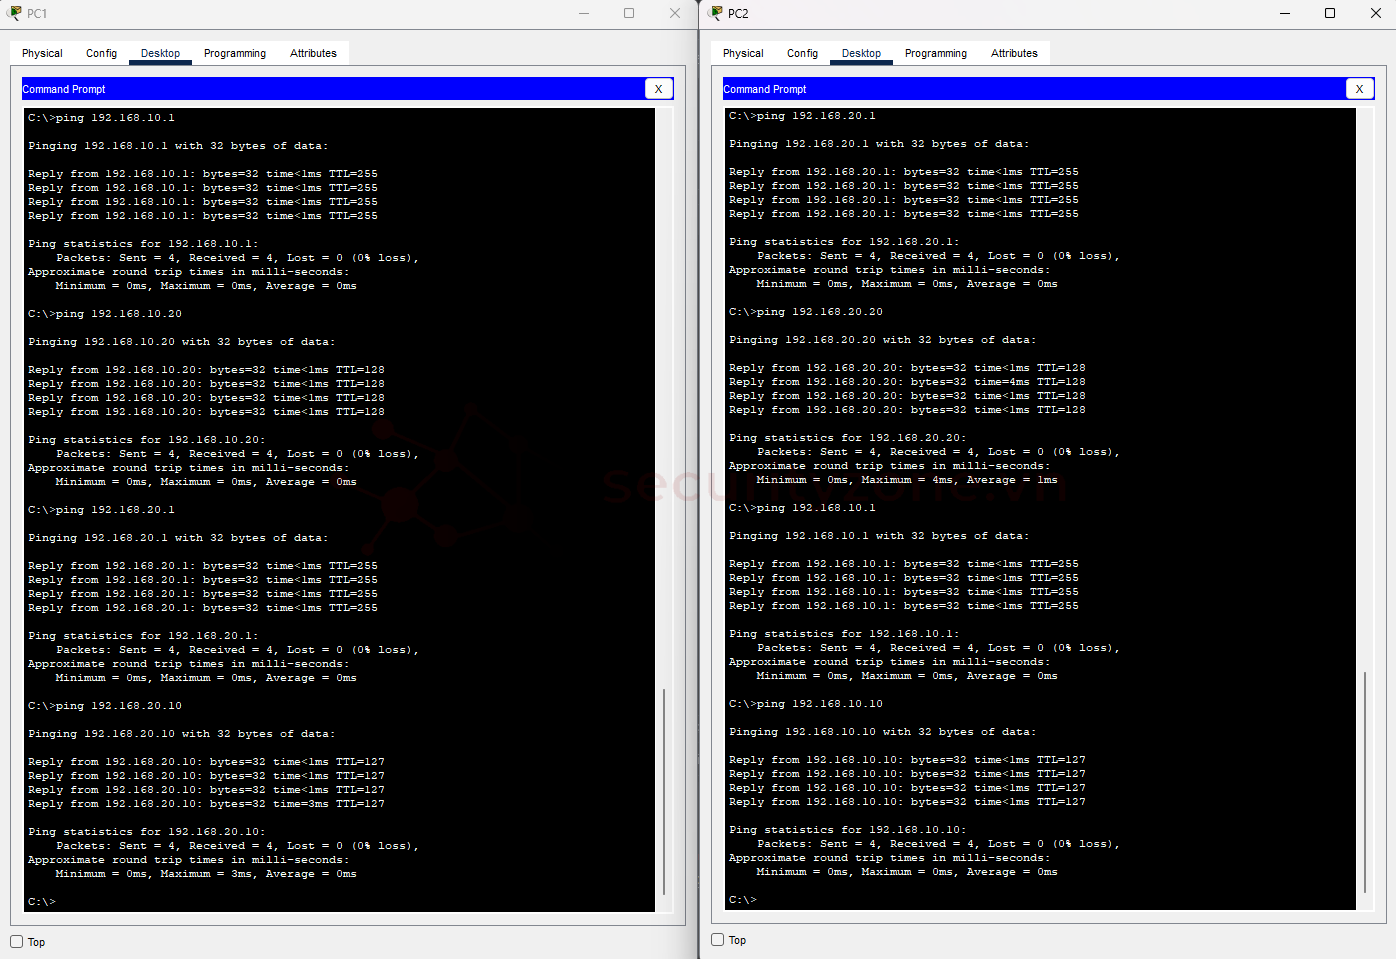Click the PC2 window title icon
The image size is (1396, 959).
[715, 13]
